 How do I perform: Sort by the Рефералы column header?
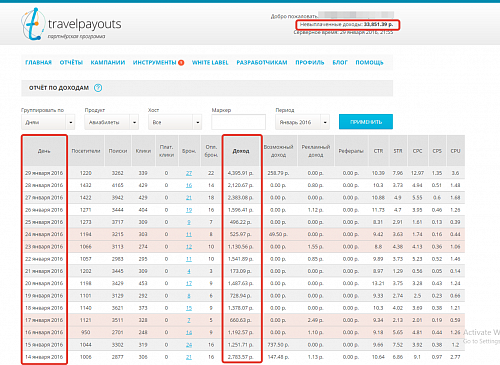coord(351,151)
